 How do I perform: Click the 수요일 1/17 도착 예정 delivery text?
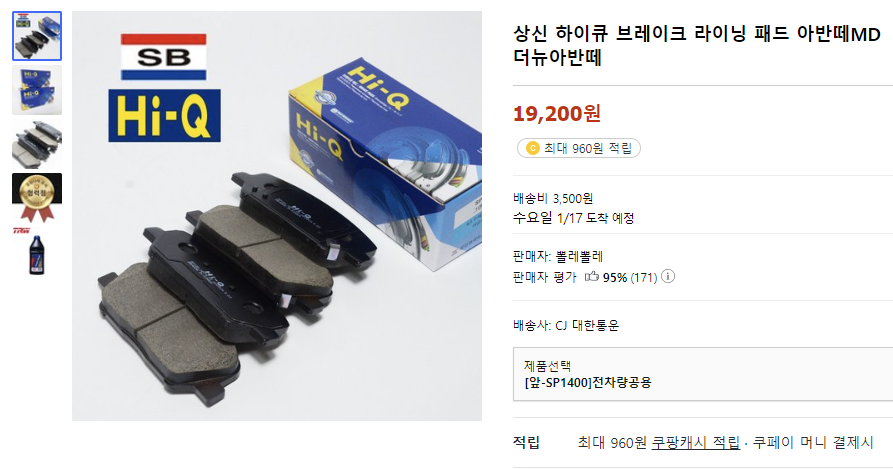pos(574,218)
